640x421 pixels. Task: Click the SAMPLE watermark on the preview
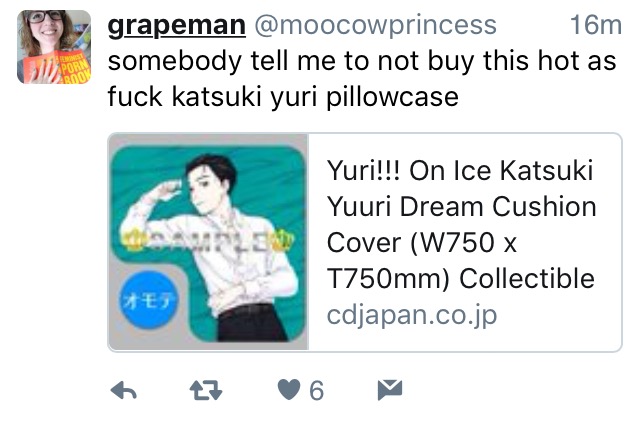209,241
